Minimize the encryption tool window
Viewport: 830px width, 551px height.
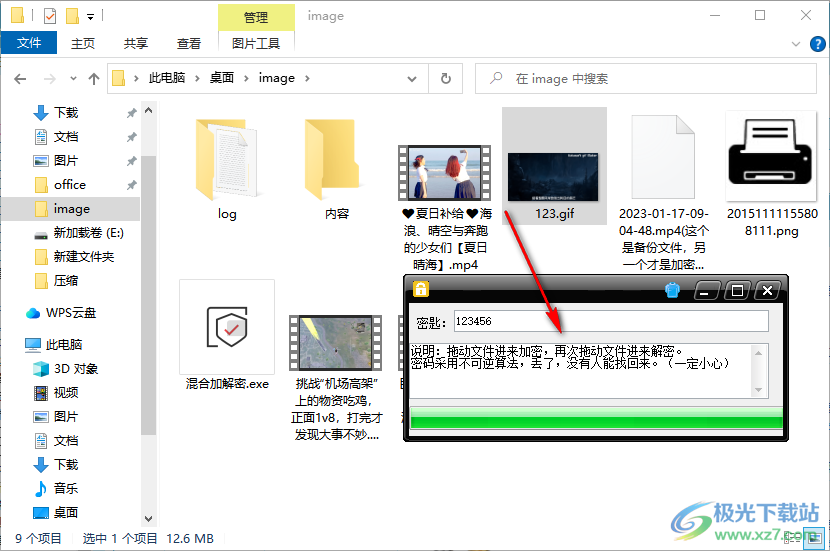(x=705, y=290)
